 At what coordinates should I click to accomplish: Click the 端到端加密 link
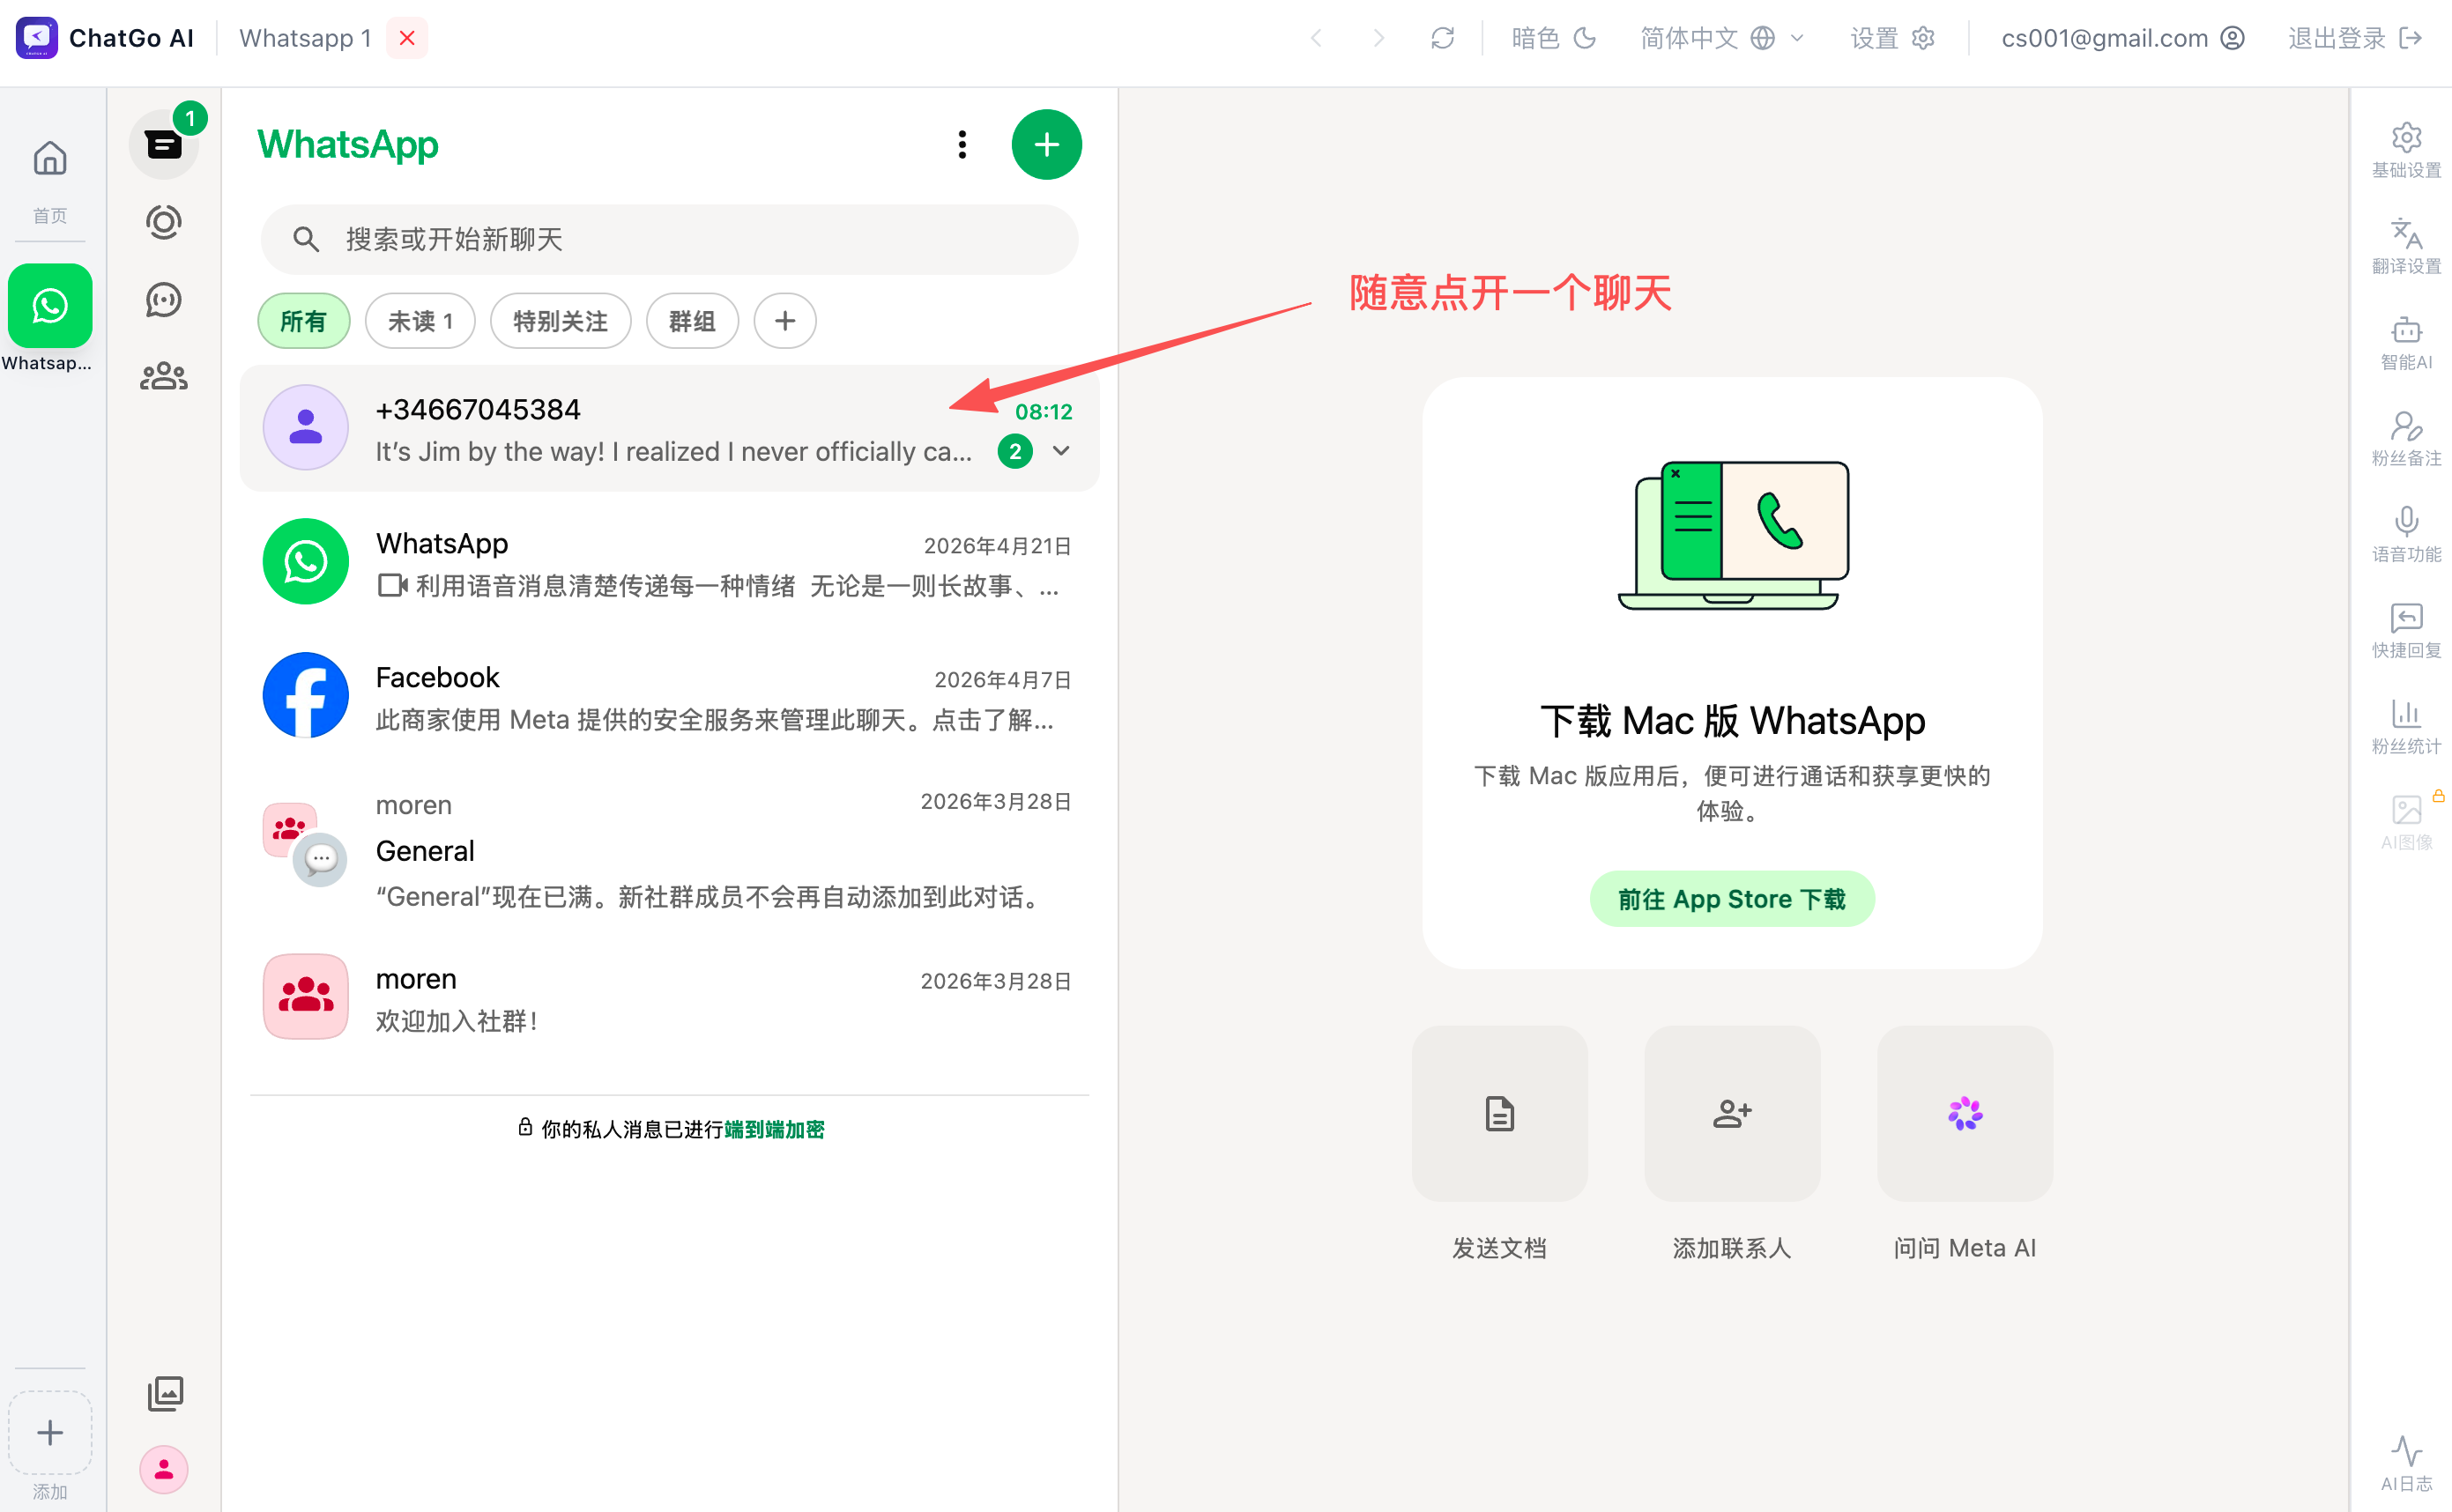click(x=774, y=1130)
